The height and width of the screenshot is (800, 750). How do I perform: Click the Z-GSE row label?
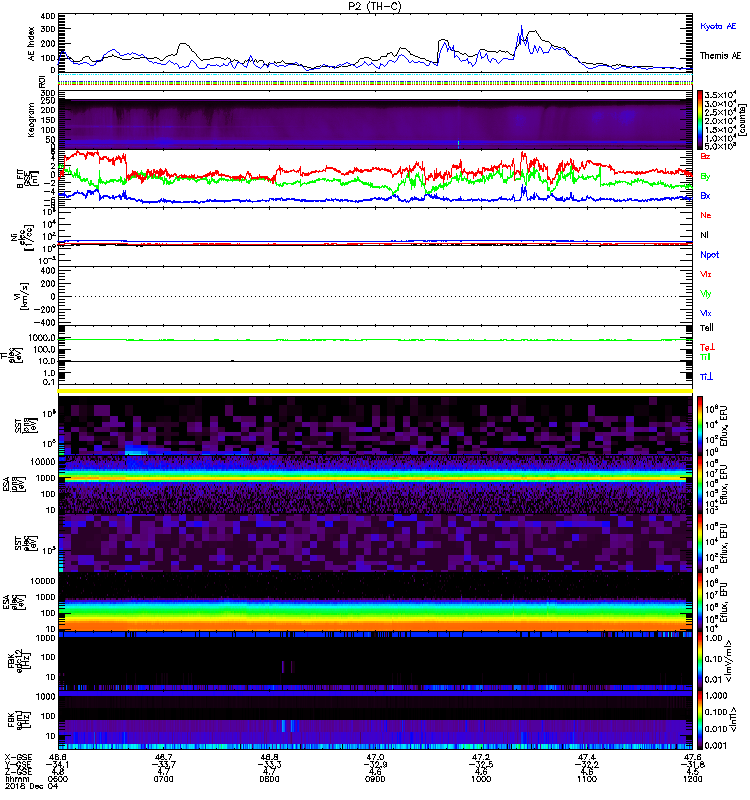pyautogui.click(x=18, y=771)
